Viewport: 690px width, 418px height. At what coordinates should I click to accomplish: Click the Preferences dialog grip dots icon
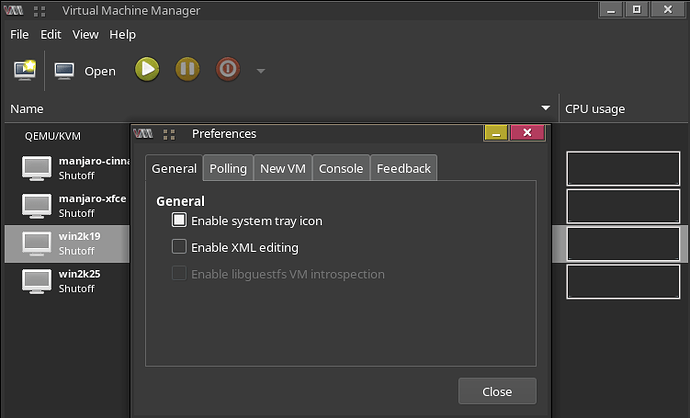tap(169, 134)
